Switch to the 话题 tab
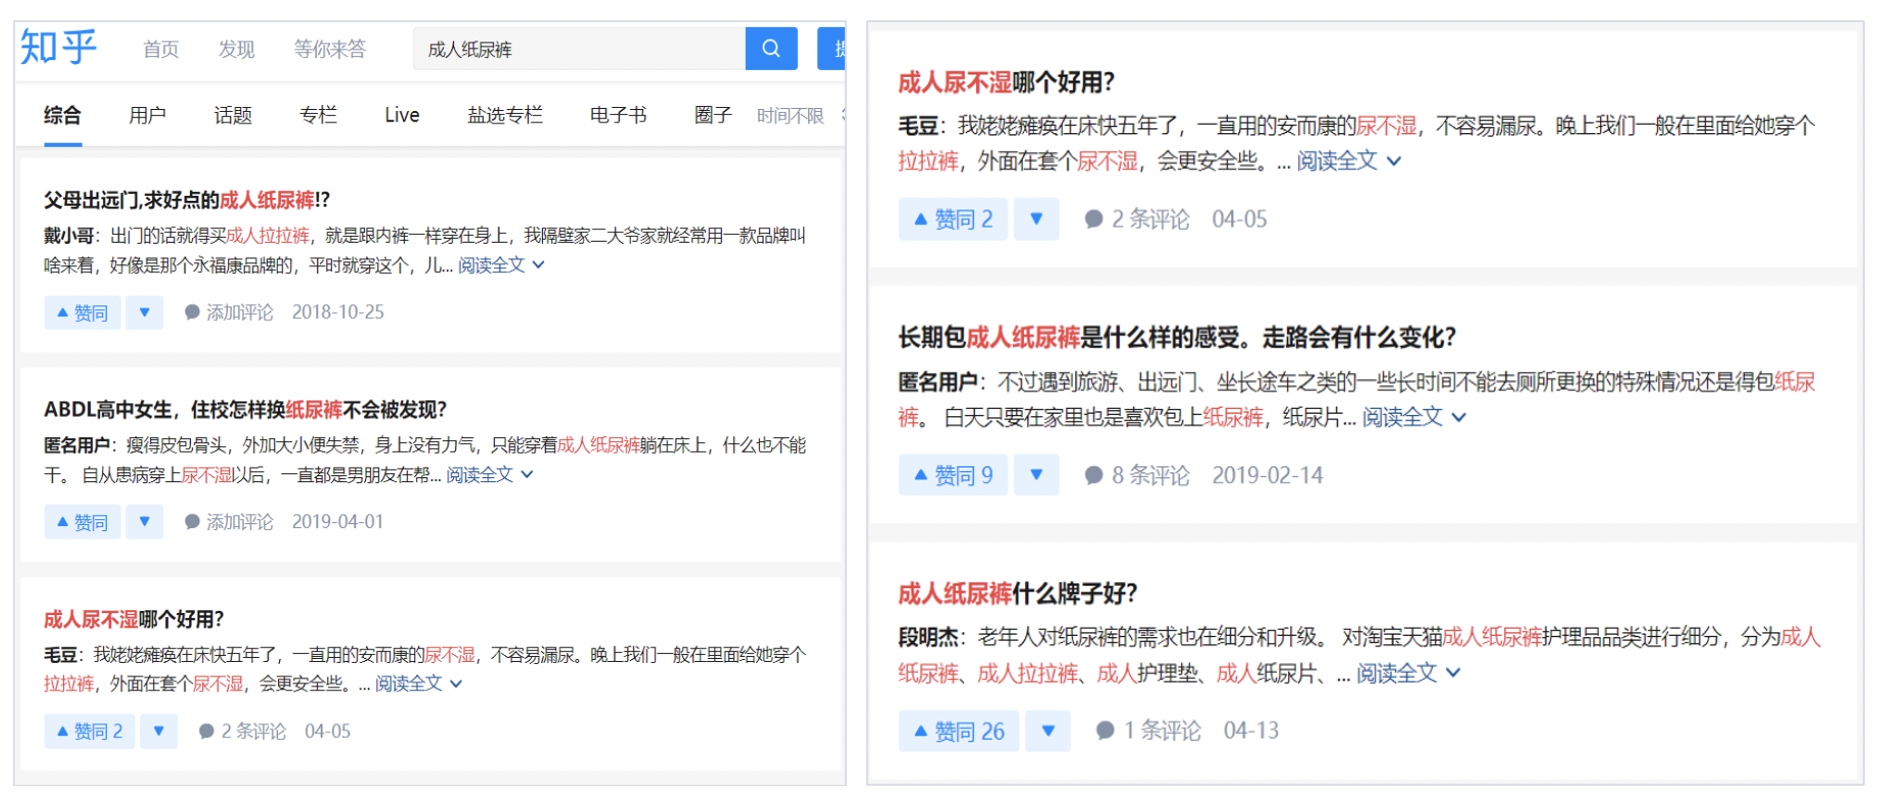Image resolution: width=1884 pixels, height=804 pixels. tap(233, 116)
